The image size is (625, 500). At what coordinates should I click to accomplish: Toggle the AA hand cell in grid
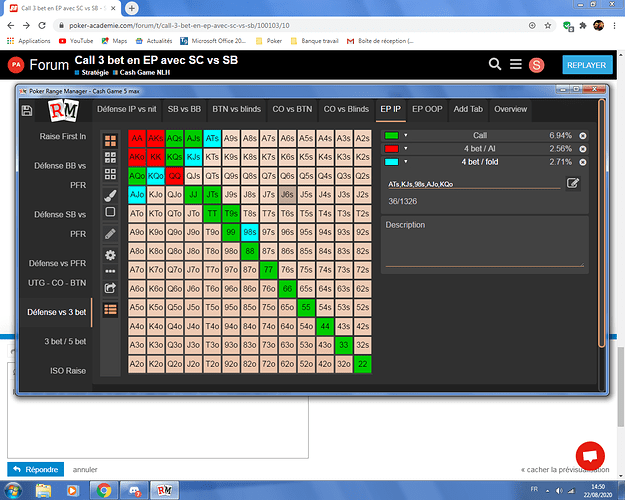(x=136, y=139)
